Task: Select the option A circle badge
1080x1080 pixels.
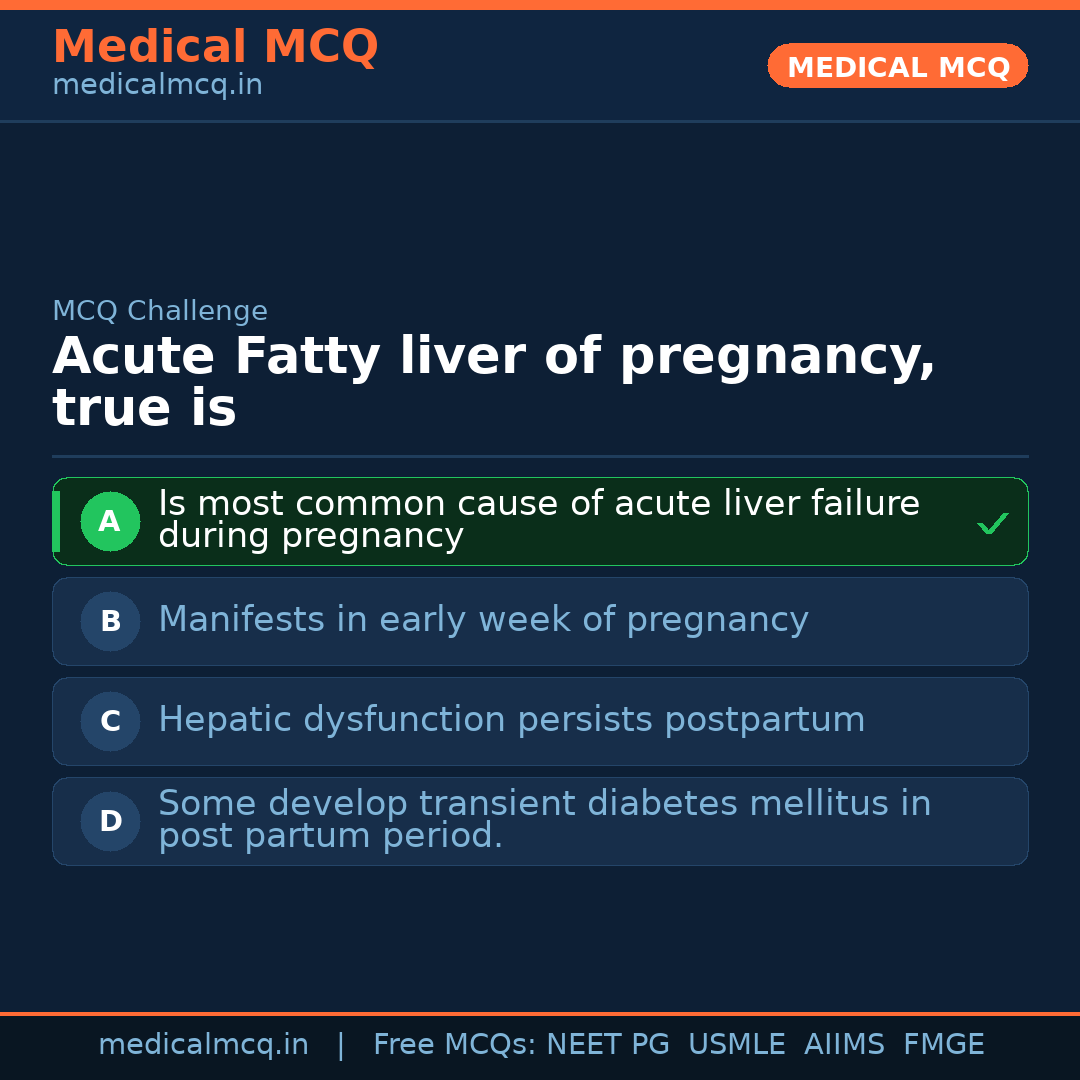Action: 110,521
